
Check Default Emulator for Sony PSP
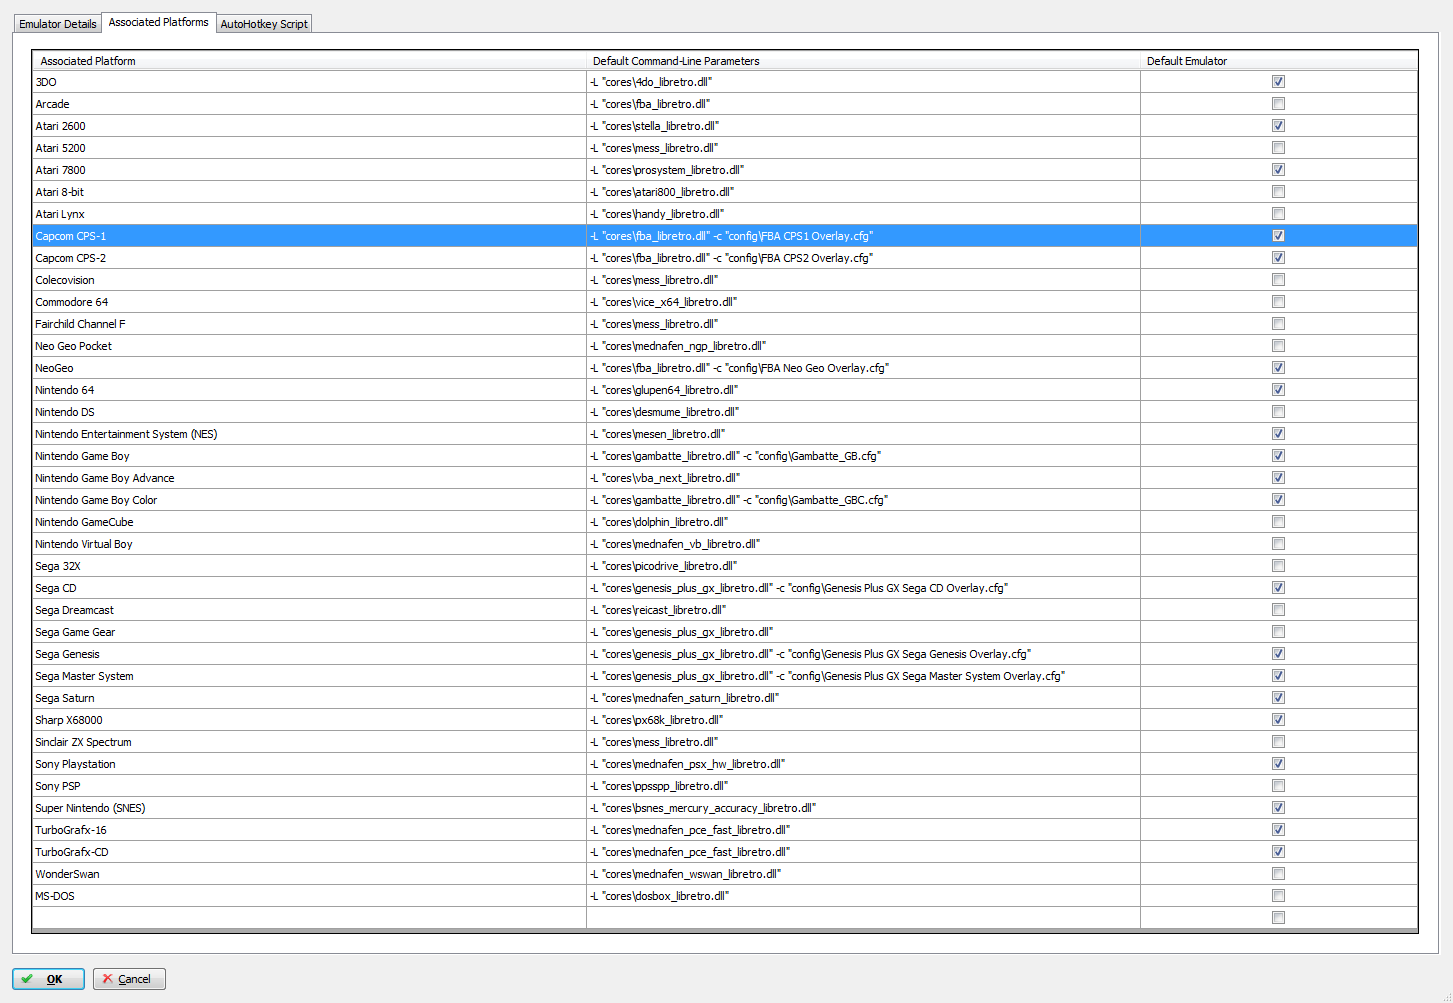[x=1278, y=786]
